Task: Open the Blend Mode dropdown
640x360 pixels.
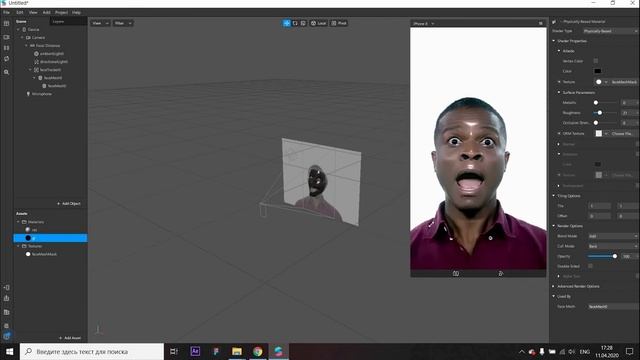Action: [x=613, y=236]
